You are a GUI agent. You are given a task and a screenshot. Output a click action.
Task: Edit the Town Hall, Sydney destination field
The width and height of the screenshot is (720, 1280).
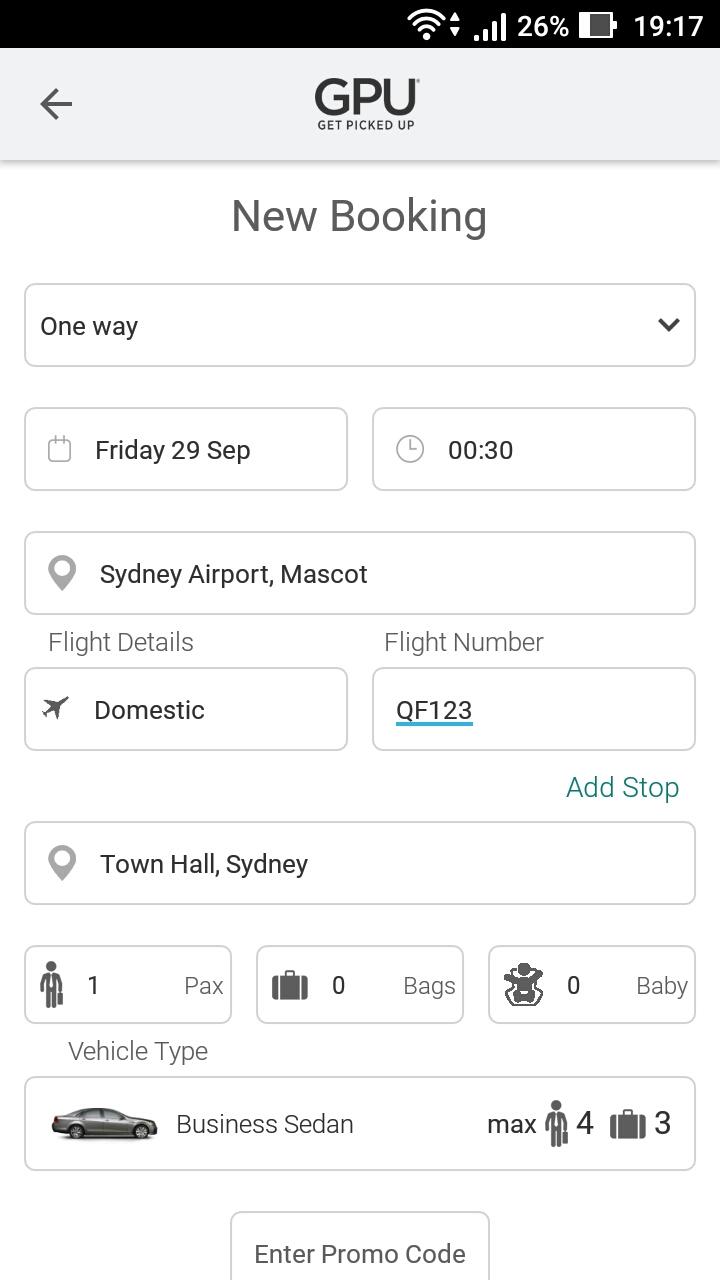360,863
